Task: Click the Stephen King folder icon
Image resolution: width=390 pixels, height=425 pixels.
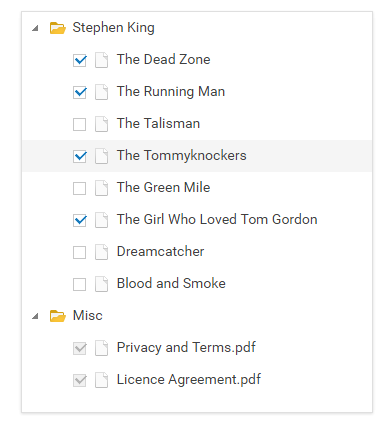Action: tap(58, 28)
